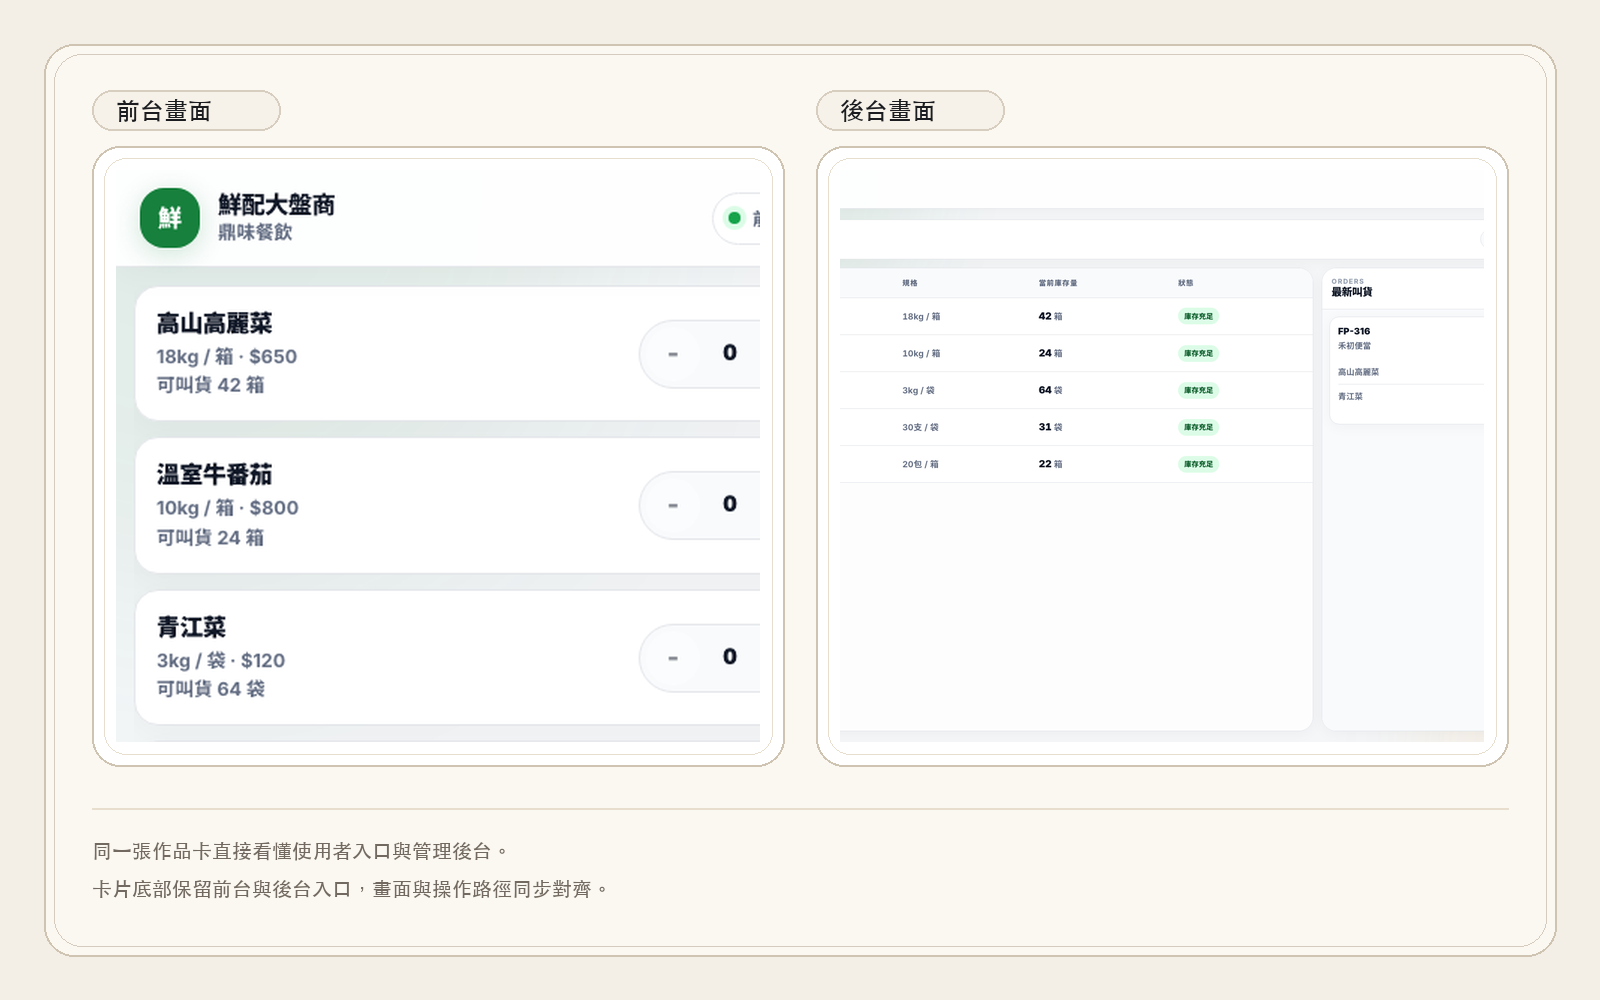This screenshot has height=1000, width=1600.
Task: Click the green 鮮 logo icon
Action: pyautogui.click(x=170, y=217)
